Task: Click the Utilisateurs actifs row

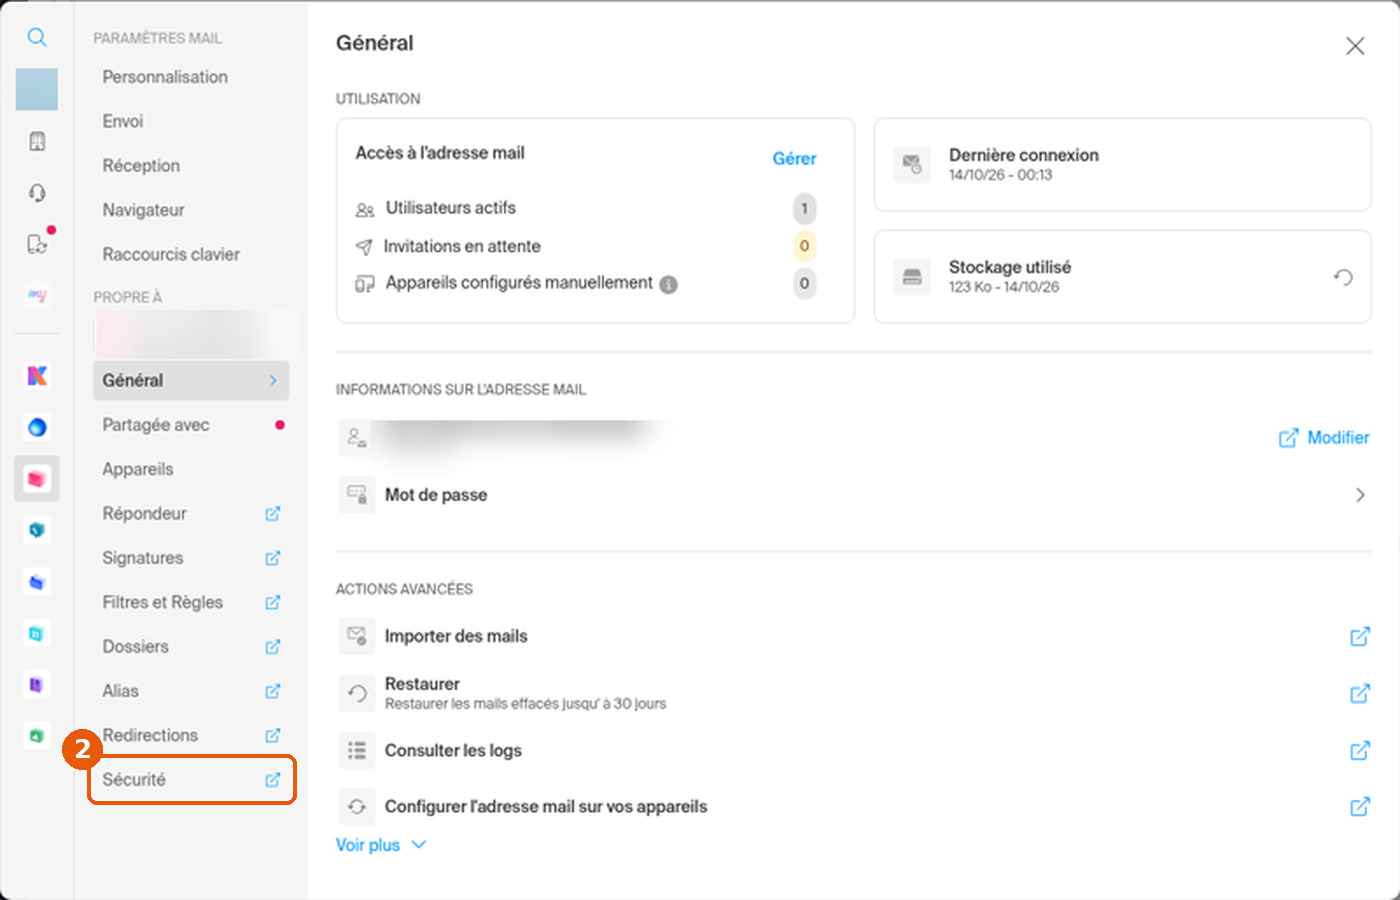Action: click(x=586, y=208)
